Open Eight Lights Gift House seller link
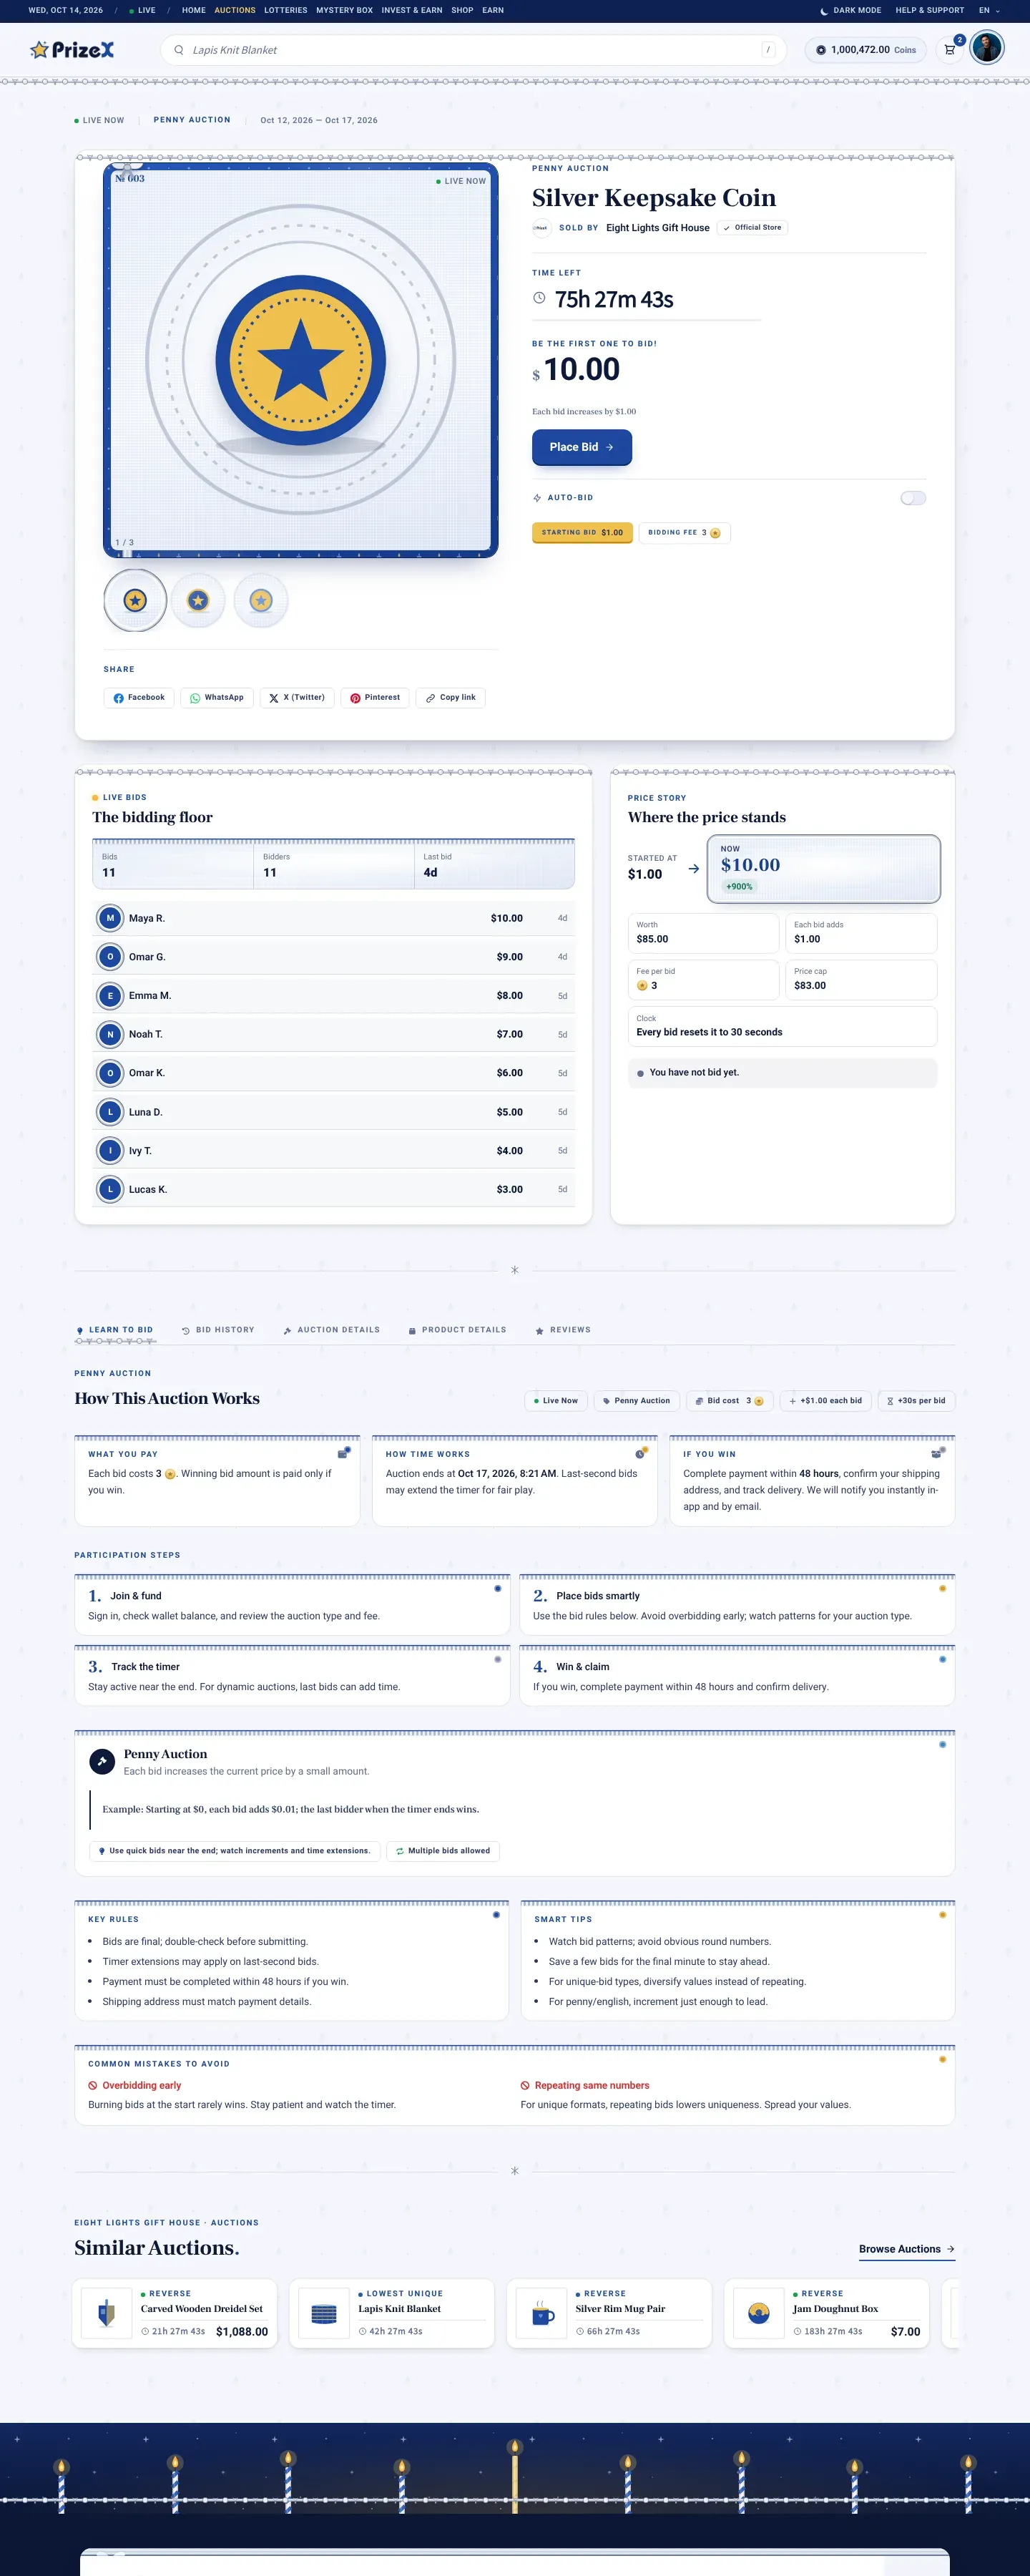 pos(657,228)
